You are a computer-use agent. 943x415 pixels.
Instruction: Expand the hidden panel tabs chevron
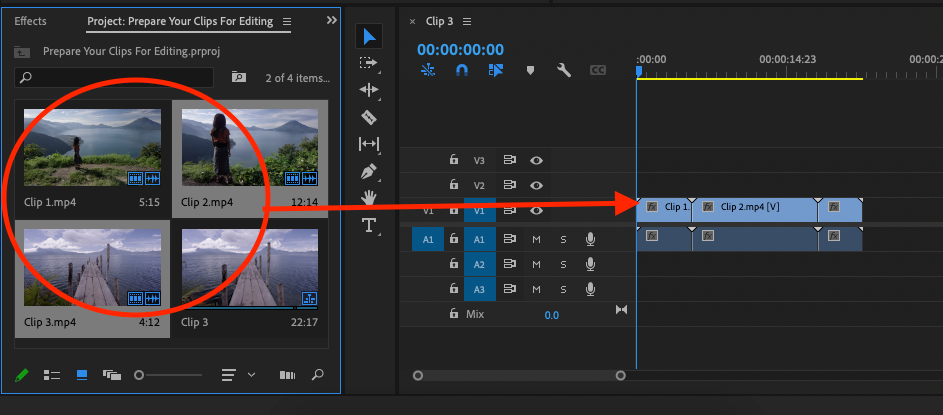(332, 20)
